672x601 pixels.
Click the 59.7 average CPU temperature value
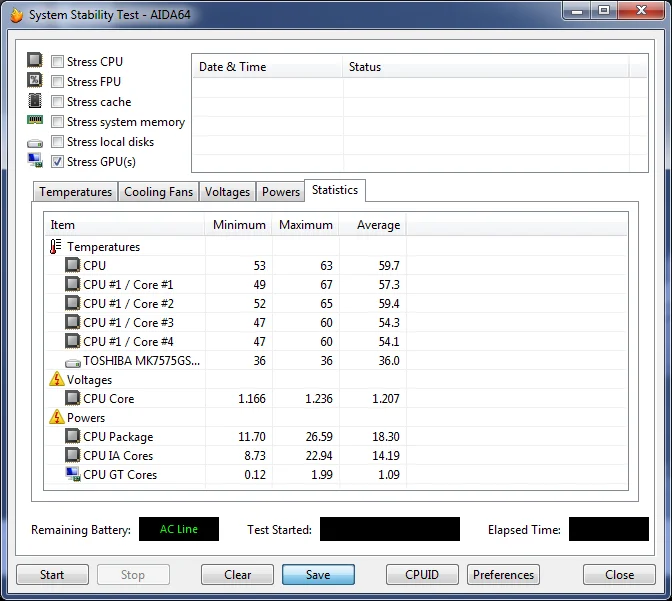389,266
